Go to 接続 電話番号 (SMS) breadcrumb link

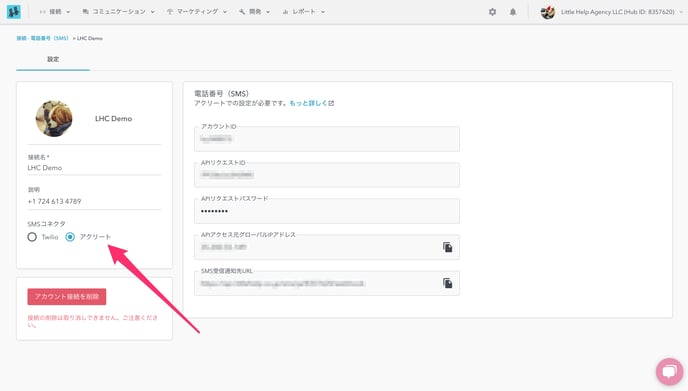[43, 38]
